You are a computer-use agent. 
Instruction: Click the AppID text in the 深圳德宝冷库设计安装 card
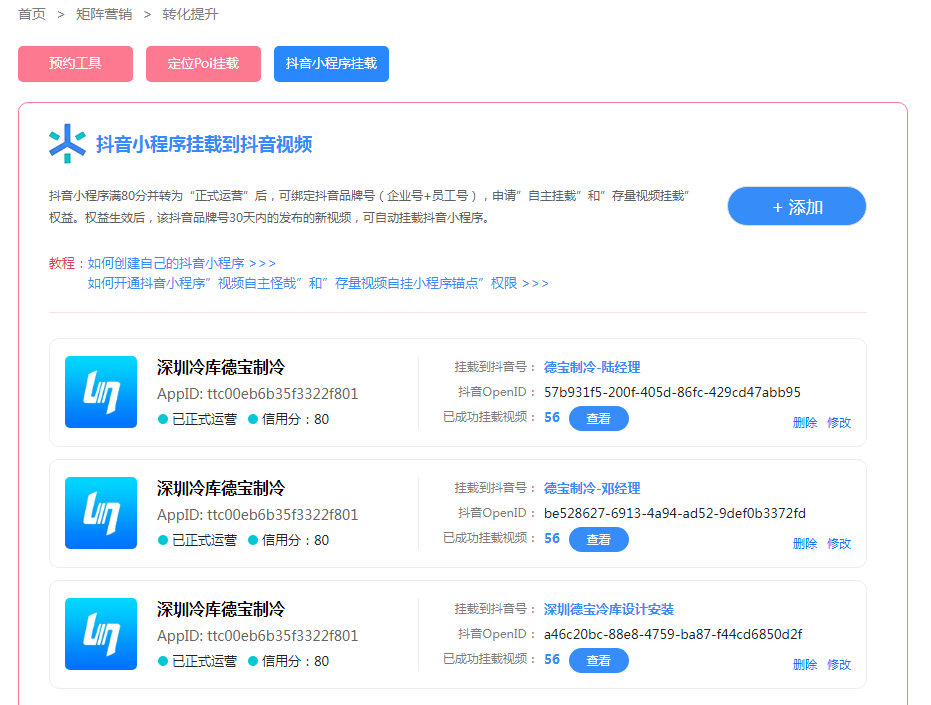click(x=258, y=636)
